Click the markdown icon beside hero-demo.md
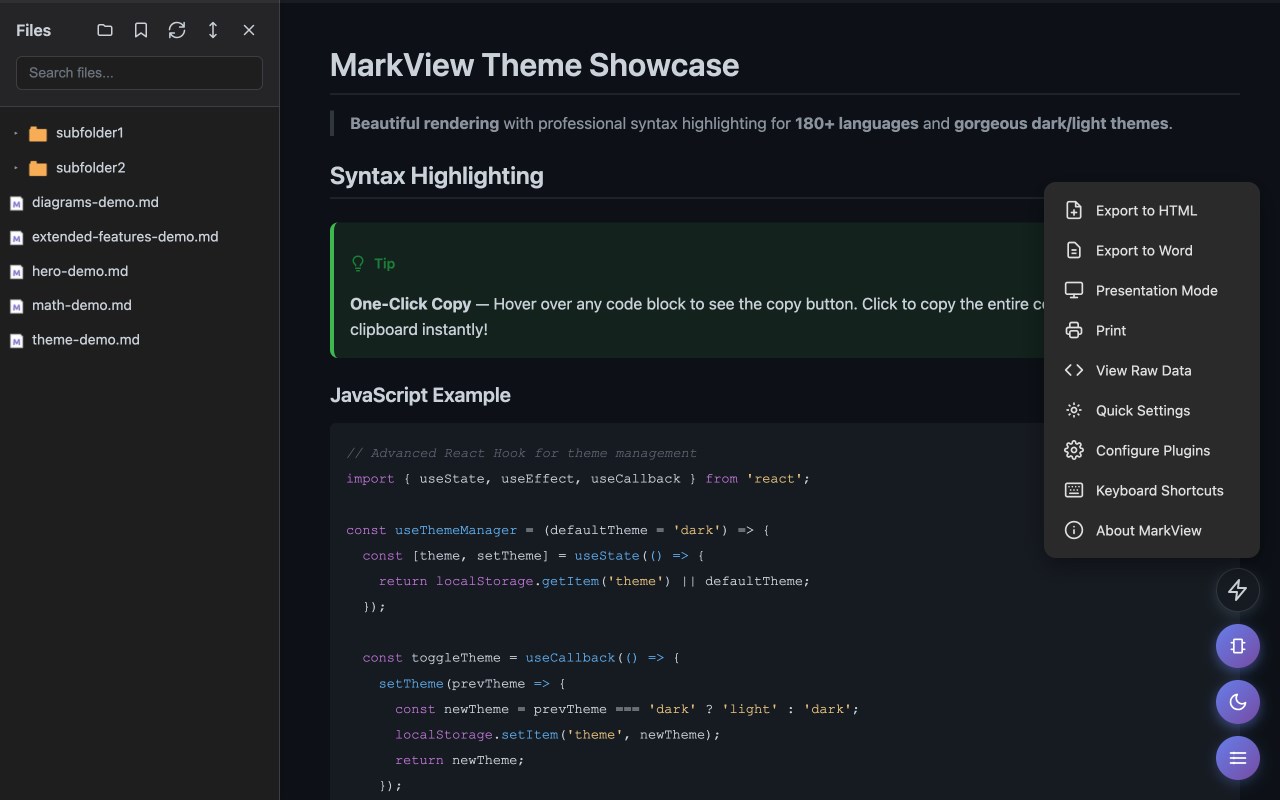Screen dimensions: 1280x800 pos(16,272)
